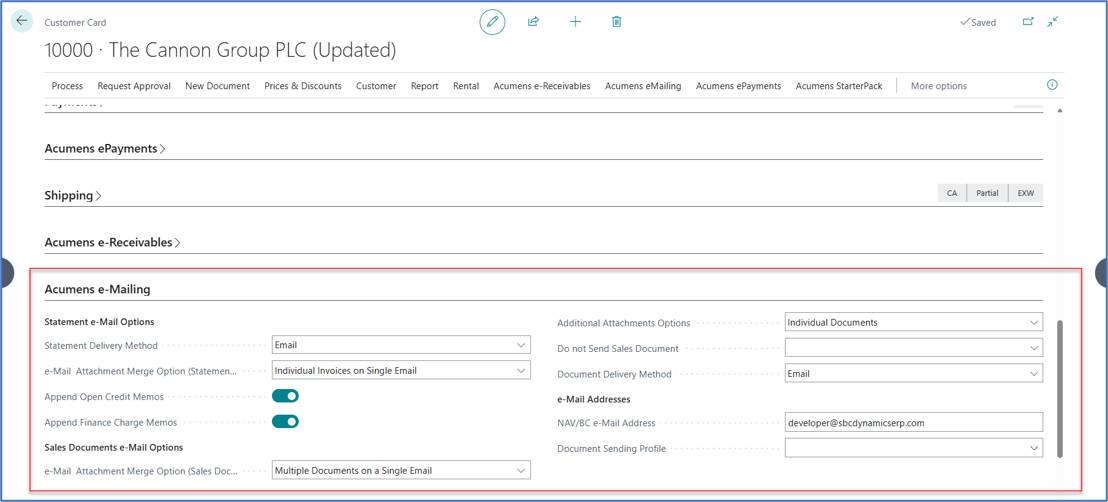This screenshot has width=1108, height=502.
Task: Expand the Acumens e-Receivables section
Action: 112,242
